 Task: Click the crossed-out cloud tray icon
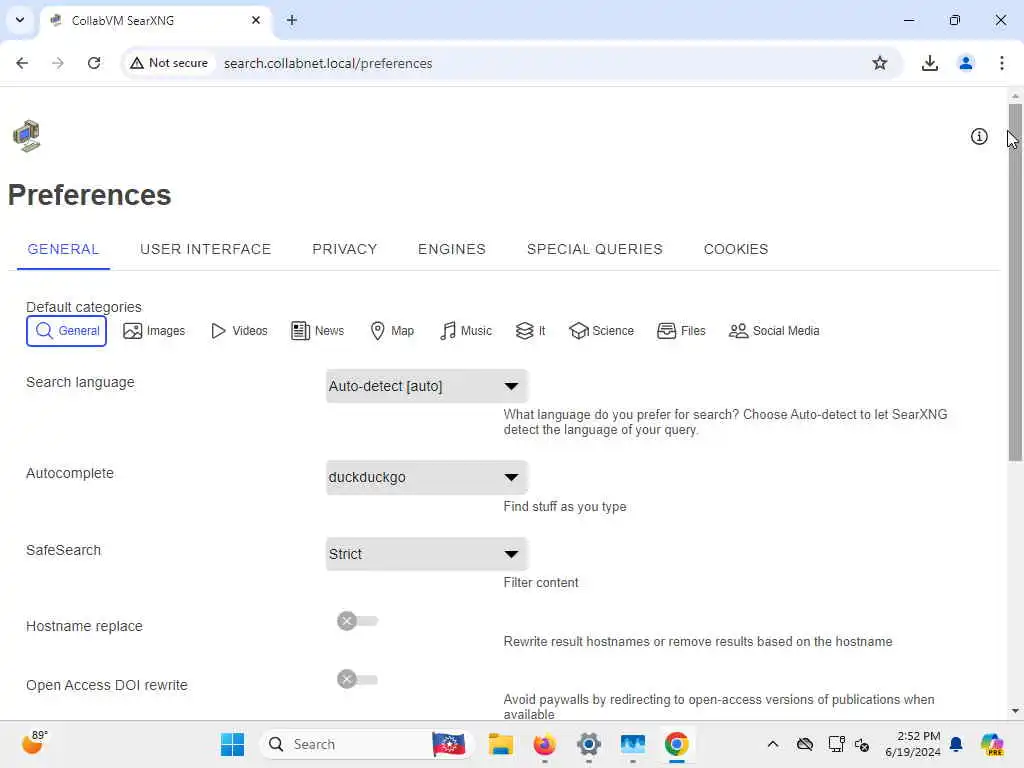(x=805, y=744)
